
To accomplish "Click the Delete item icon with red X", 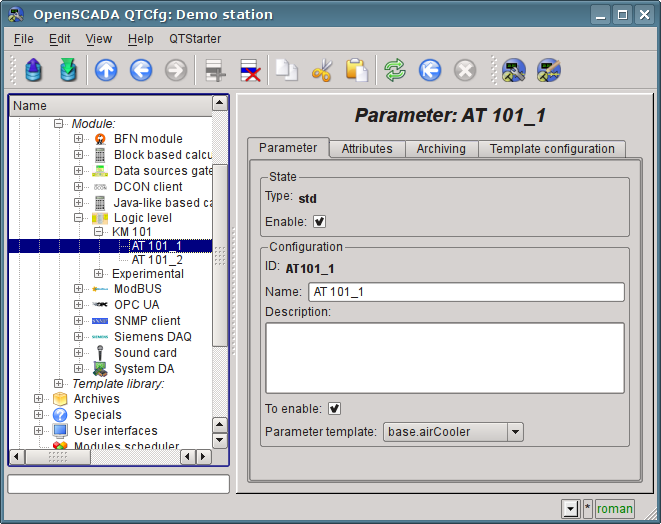I will 249,70.
